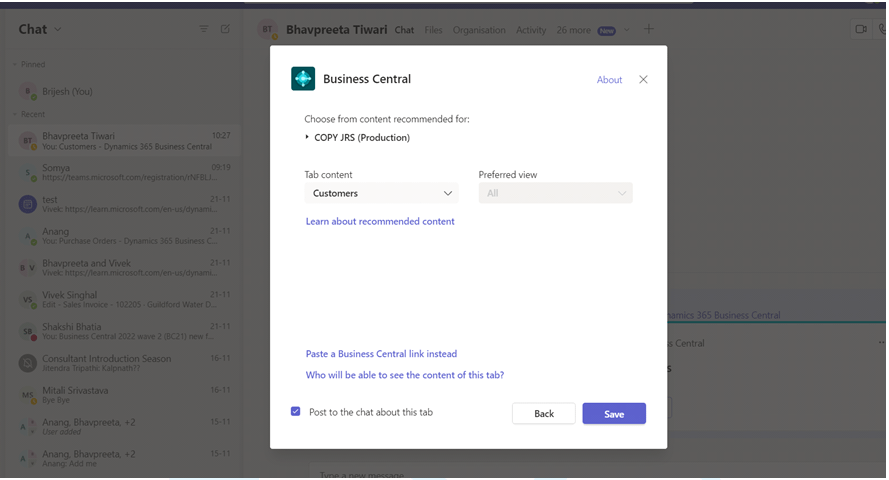
Task: Open Who will be able to see content link
Action: [x=405, y=375]
